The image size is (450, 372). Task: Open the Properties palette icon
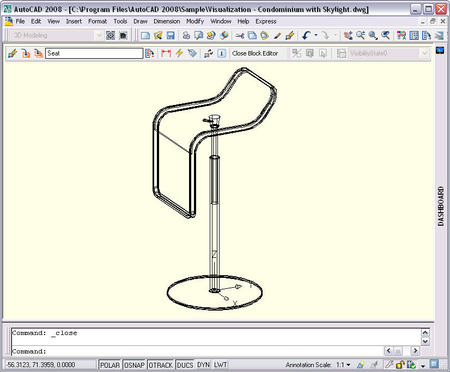pos(401,35)
